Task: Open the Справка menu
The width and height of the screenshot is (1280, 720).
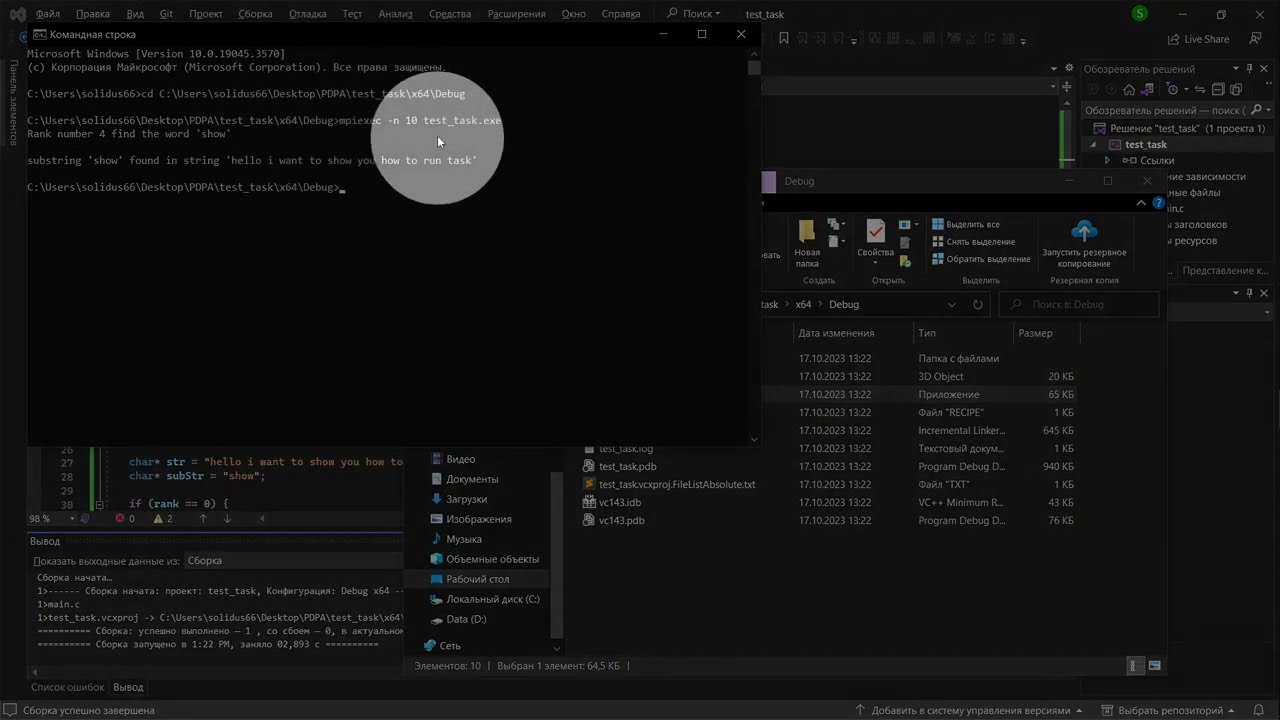Action: (x=622, y=14)
